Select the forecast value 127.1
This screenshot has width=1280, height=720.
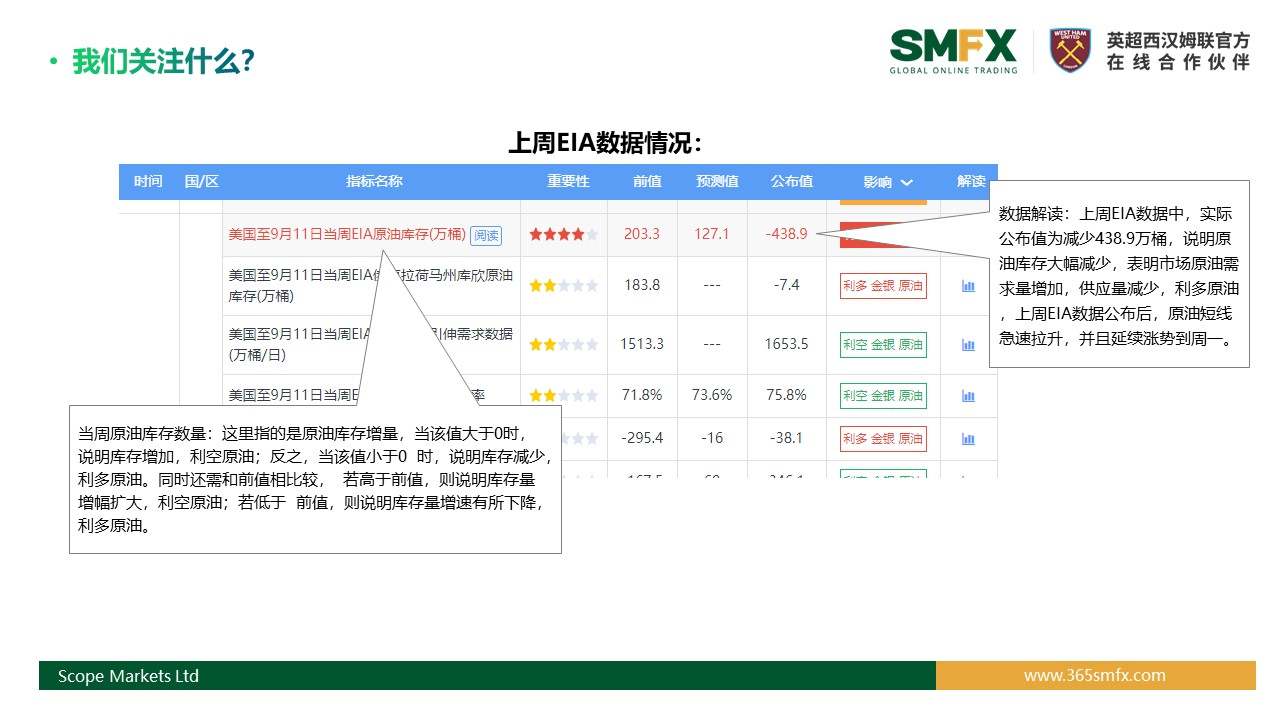point(712,234)
